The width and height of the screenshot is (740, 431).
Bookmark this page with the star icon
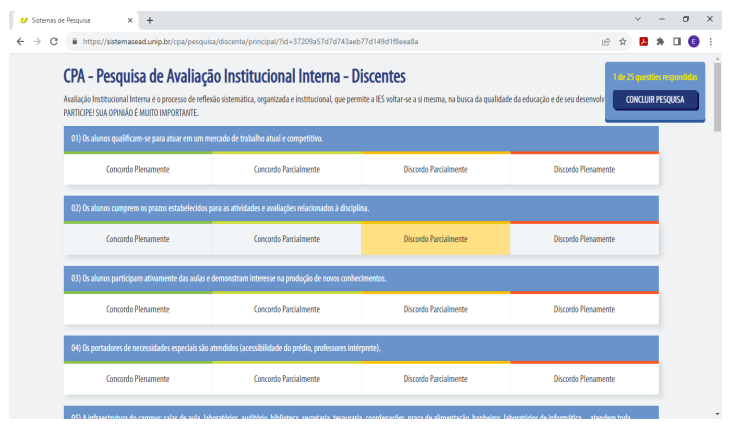(623, 41)
